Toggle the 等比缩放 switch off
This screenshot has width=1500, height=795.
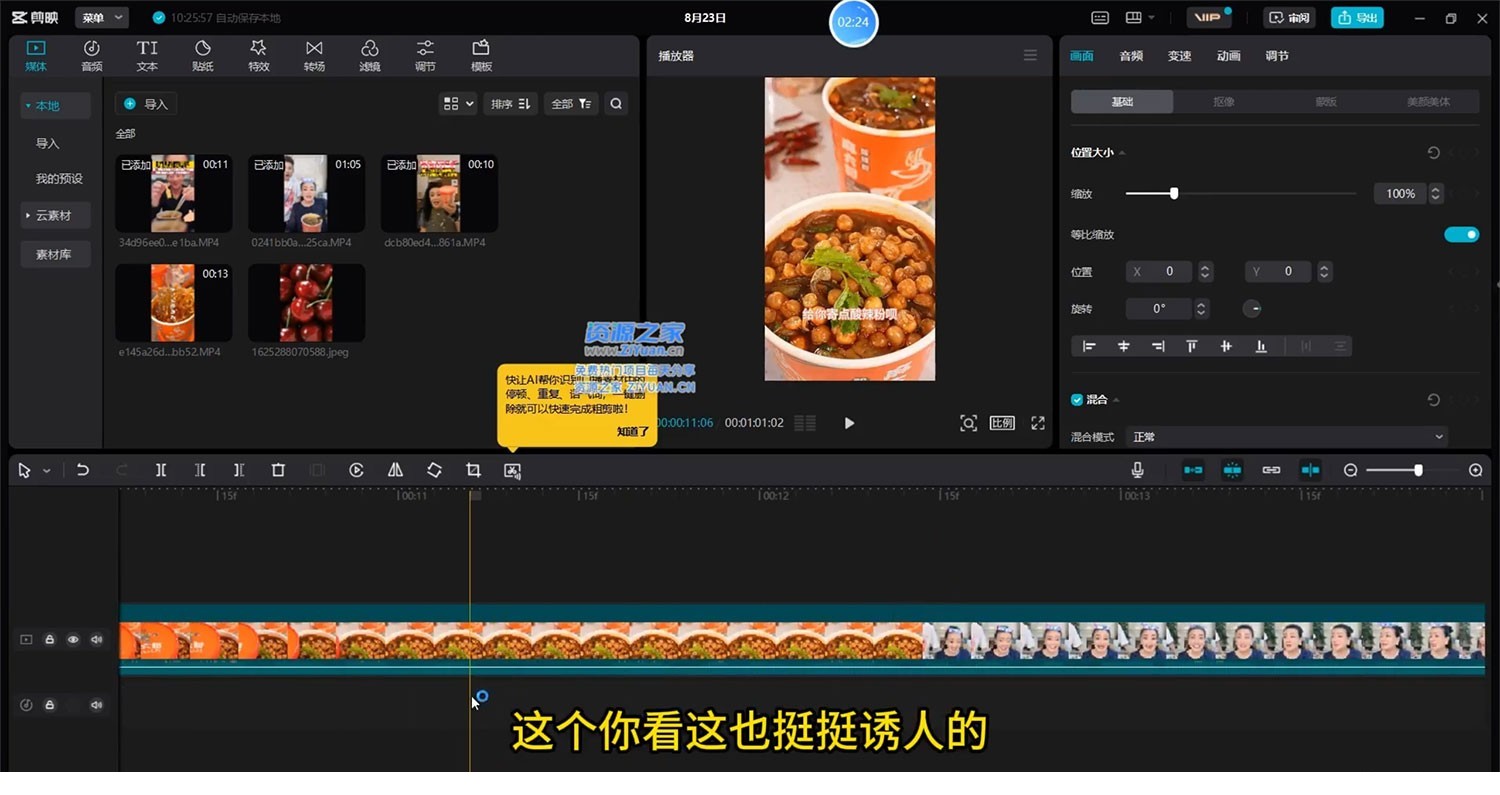coord(1461,234)
